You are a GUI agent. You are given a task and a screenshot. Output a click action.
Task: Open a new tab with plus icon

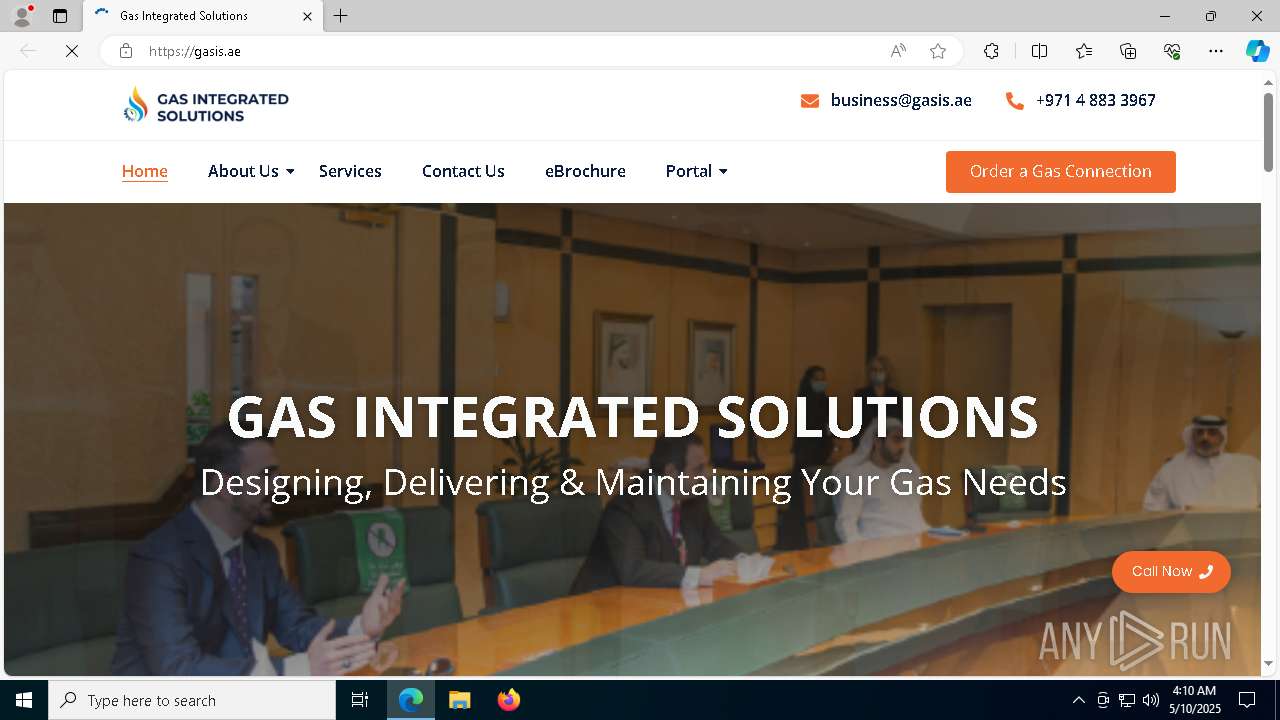point(341,16)
